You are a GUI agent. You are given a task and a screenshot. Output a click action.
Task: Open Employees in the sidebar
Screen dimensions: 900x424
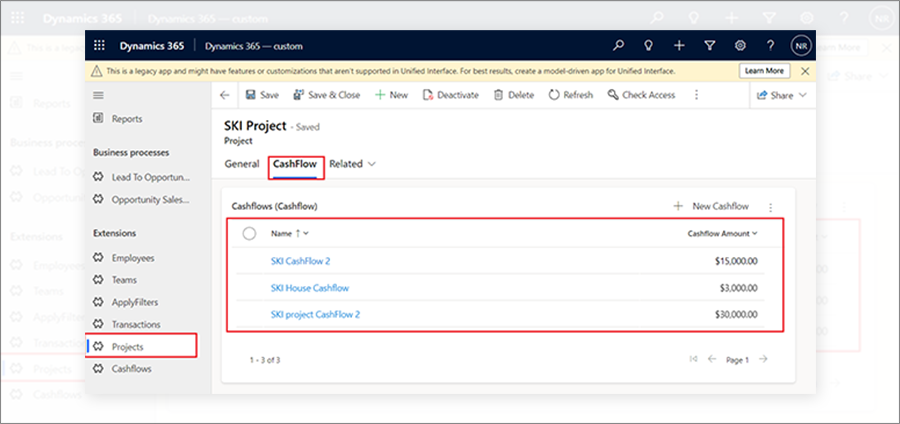[124, 258]
